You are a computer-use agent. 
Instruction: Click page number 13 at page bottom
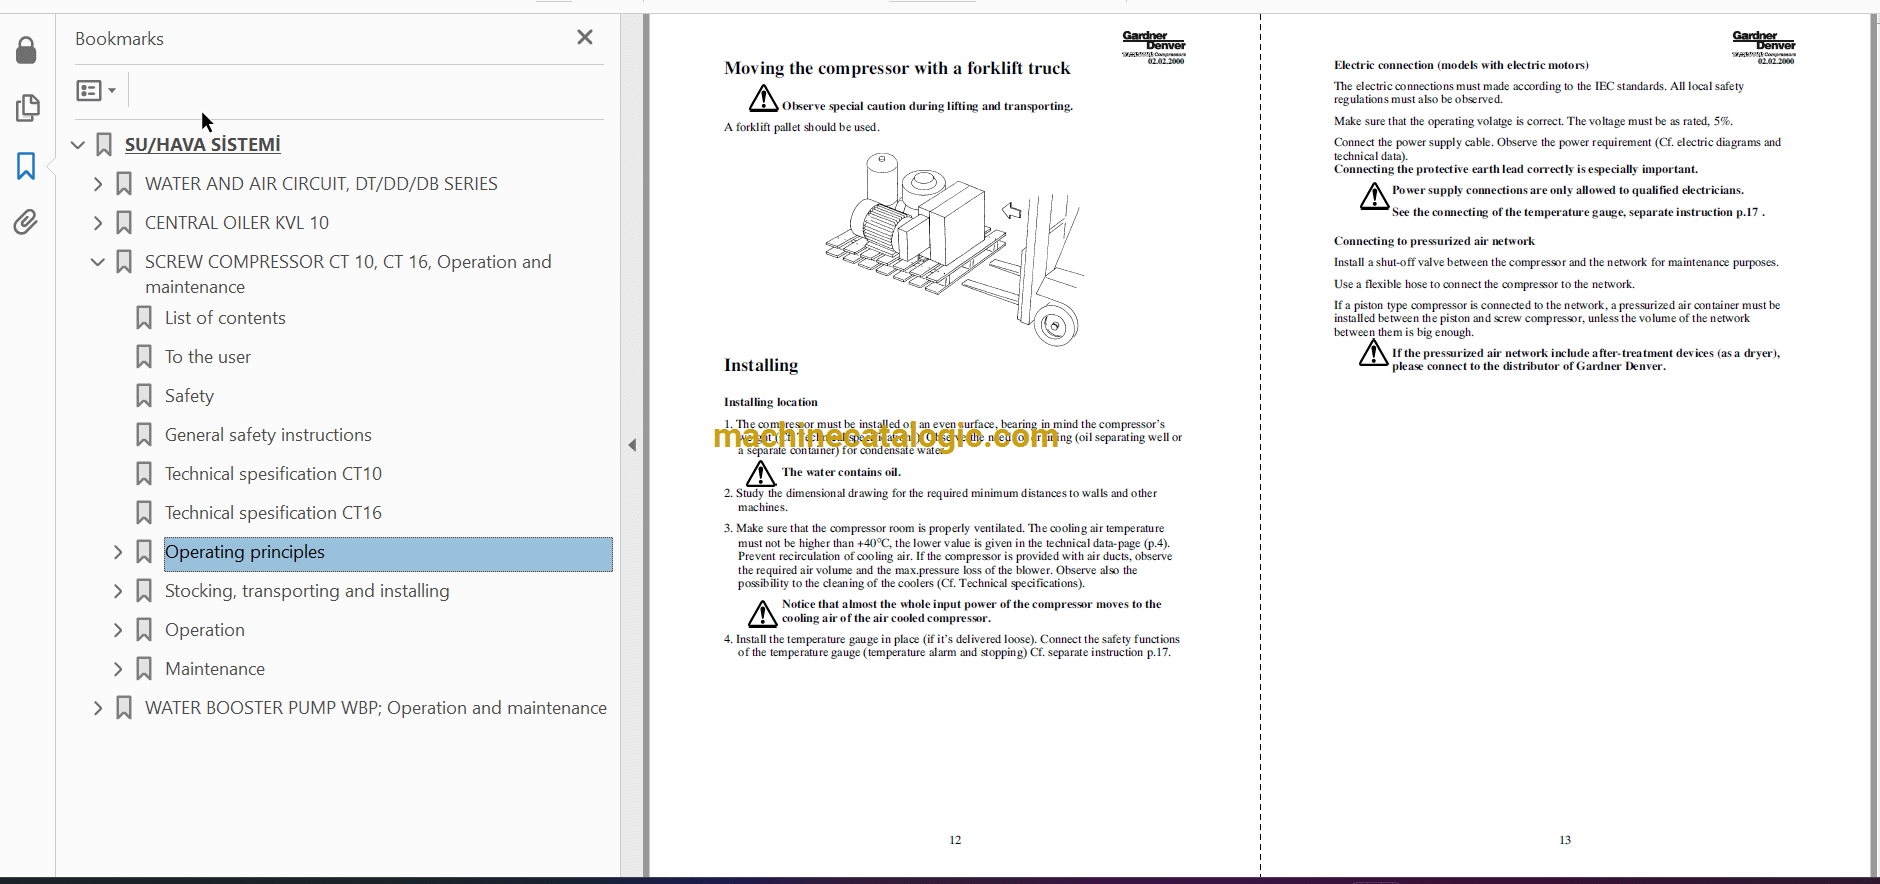pyautogui.click(x=1565, y=840)
